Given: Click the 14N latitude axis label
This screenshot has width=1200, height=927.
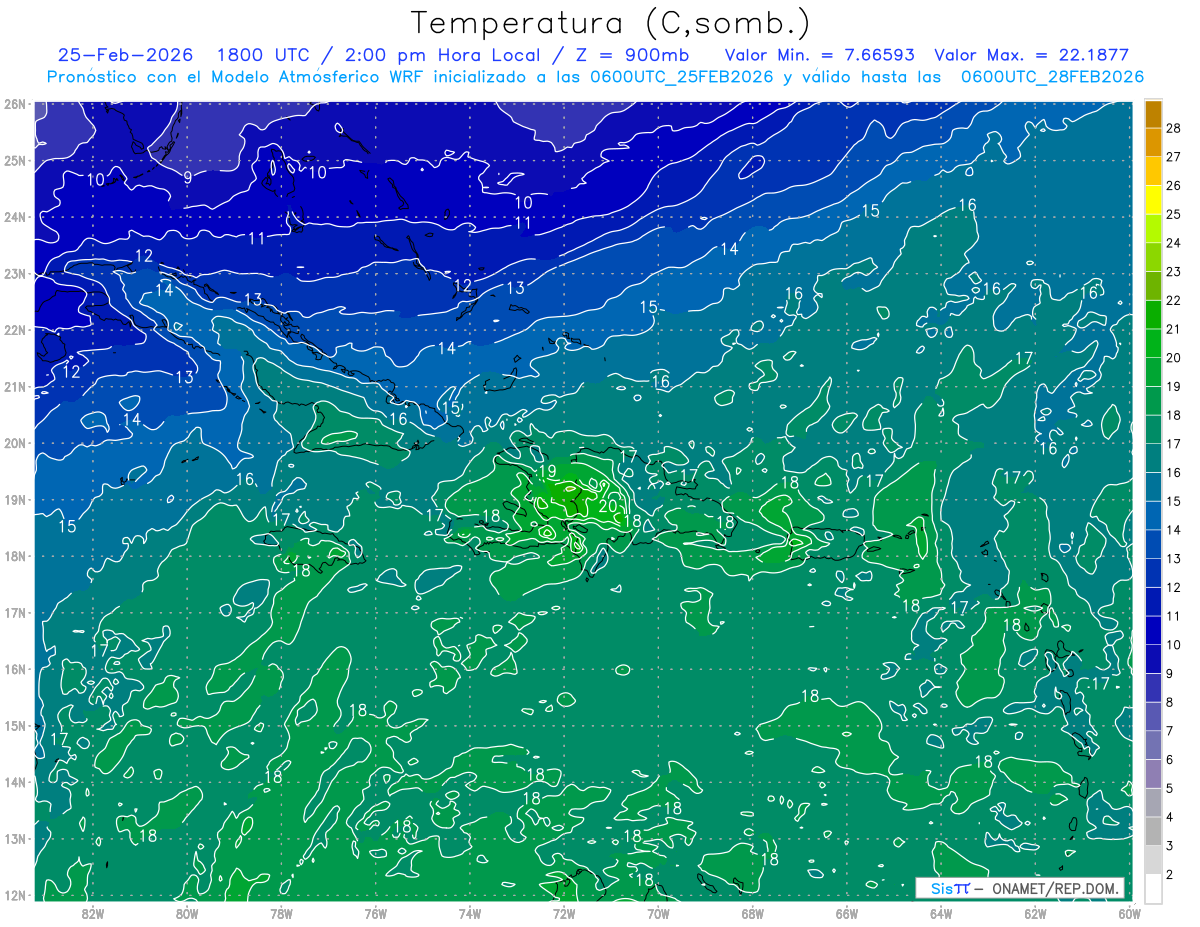Looking at the screenshot, I should (x=14, y=782).
